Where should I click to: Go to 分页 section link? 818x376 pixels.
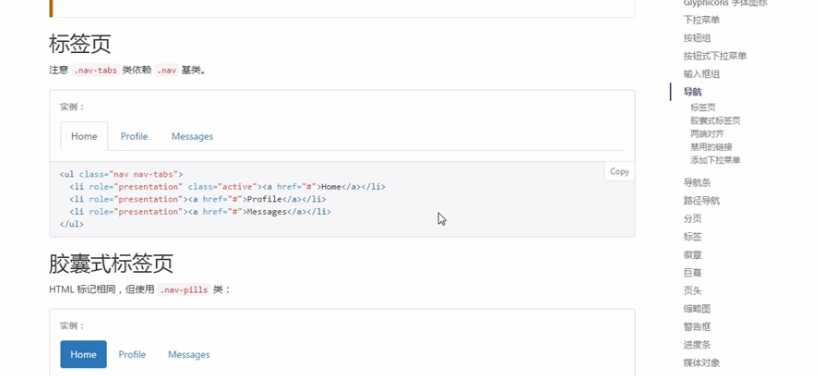pos(693,219)
